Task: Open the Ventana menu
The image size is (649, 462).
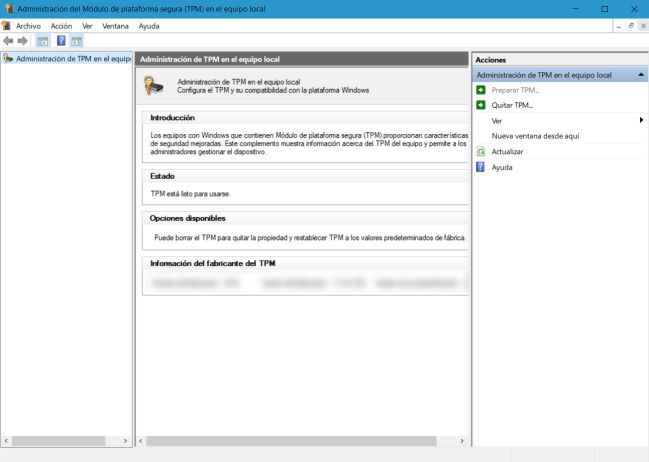Action: [115, 25]
